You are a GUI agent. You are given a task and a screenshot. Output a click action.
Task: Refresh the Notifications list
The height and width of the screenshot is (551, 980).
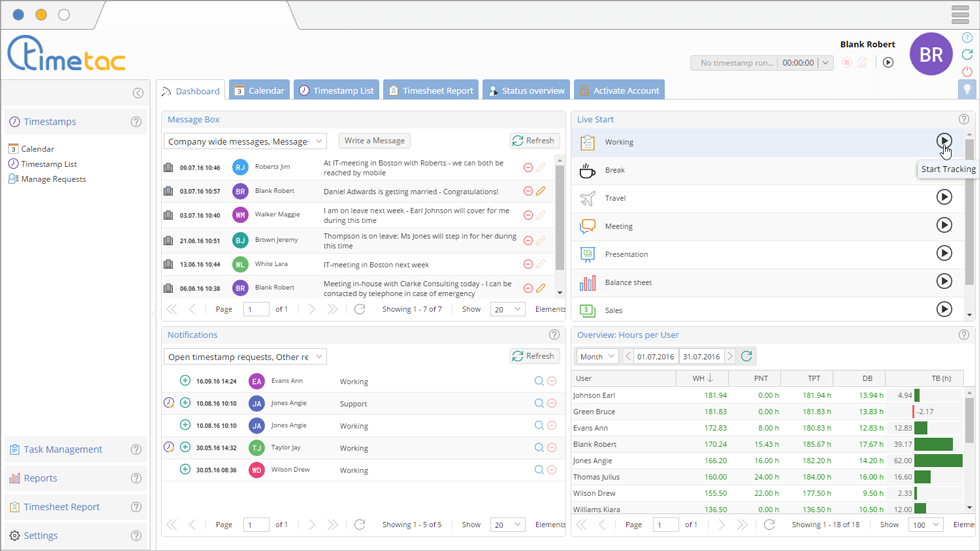click(535, 356)
